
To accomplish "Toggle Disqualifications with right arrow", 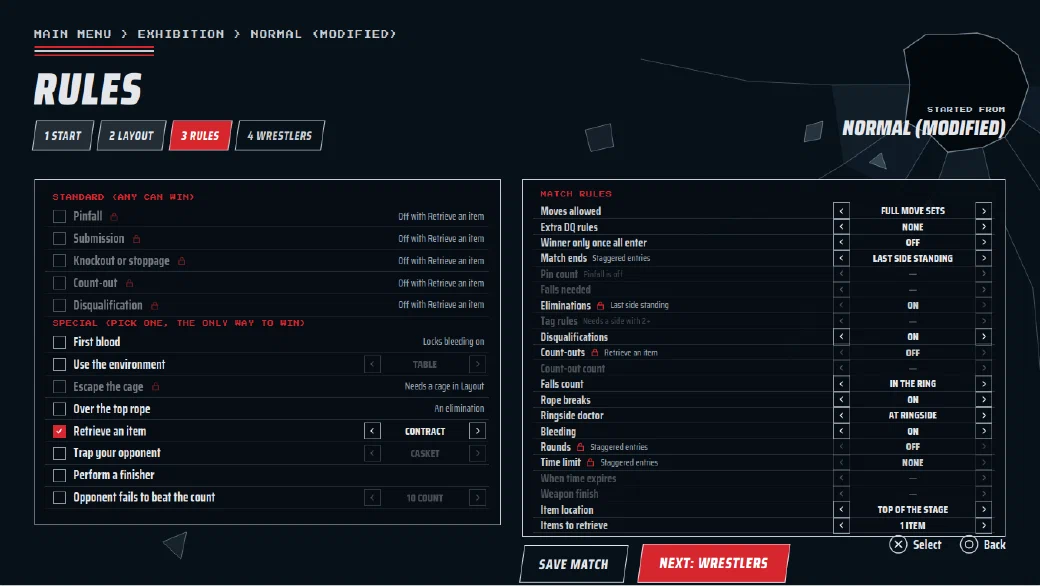I will click(984, 337).
